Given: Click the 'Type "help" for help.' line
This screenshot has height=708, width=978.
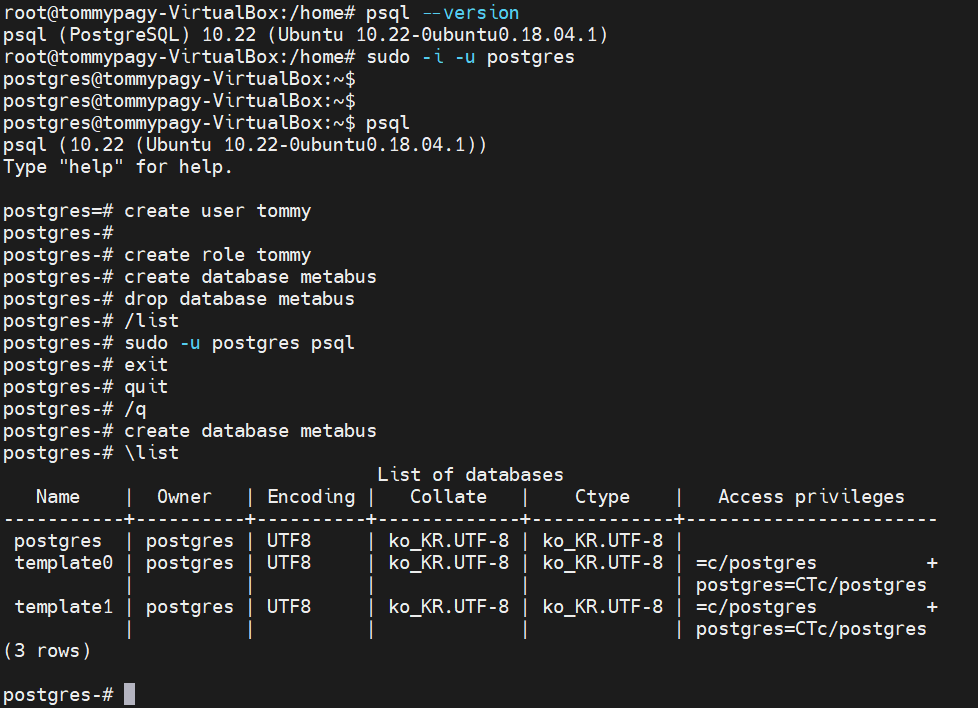Looking at the screenshot, I should click(117, 167).
